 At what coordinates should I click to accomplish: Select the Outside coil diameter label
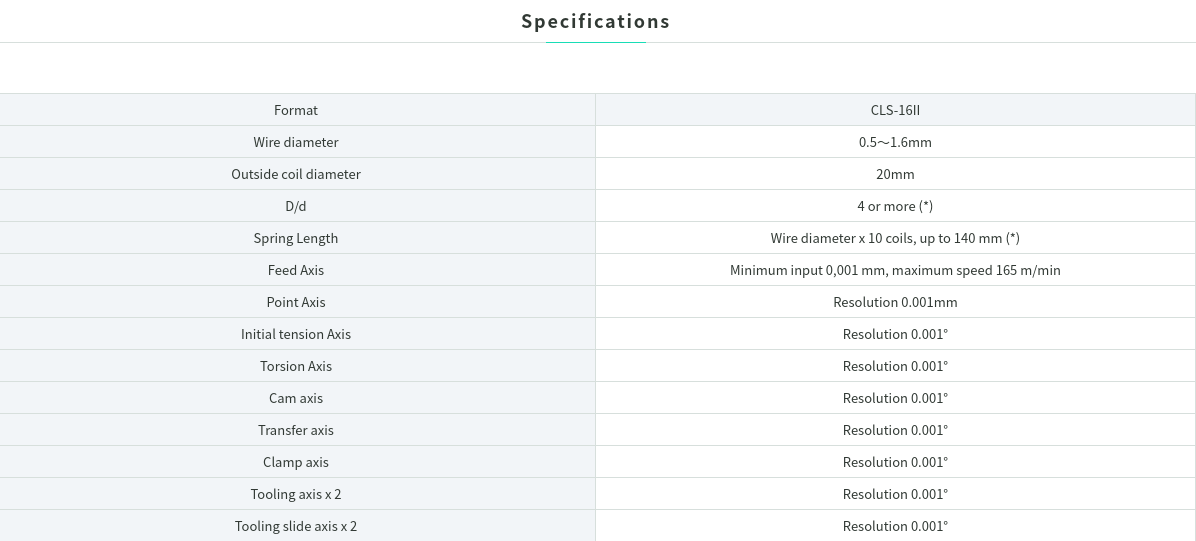click(296, 174)
